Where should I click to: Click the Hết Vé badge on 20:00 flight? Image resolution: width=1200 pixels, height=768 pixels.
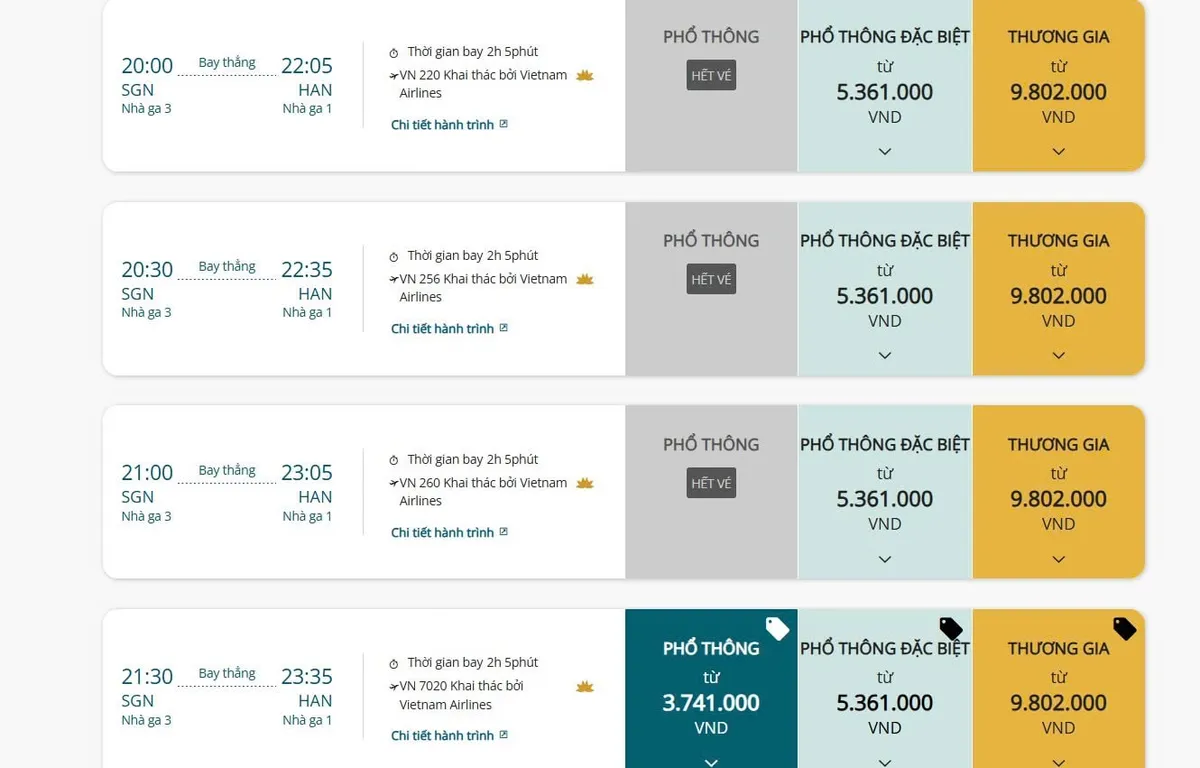pos(711,76)
